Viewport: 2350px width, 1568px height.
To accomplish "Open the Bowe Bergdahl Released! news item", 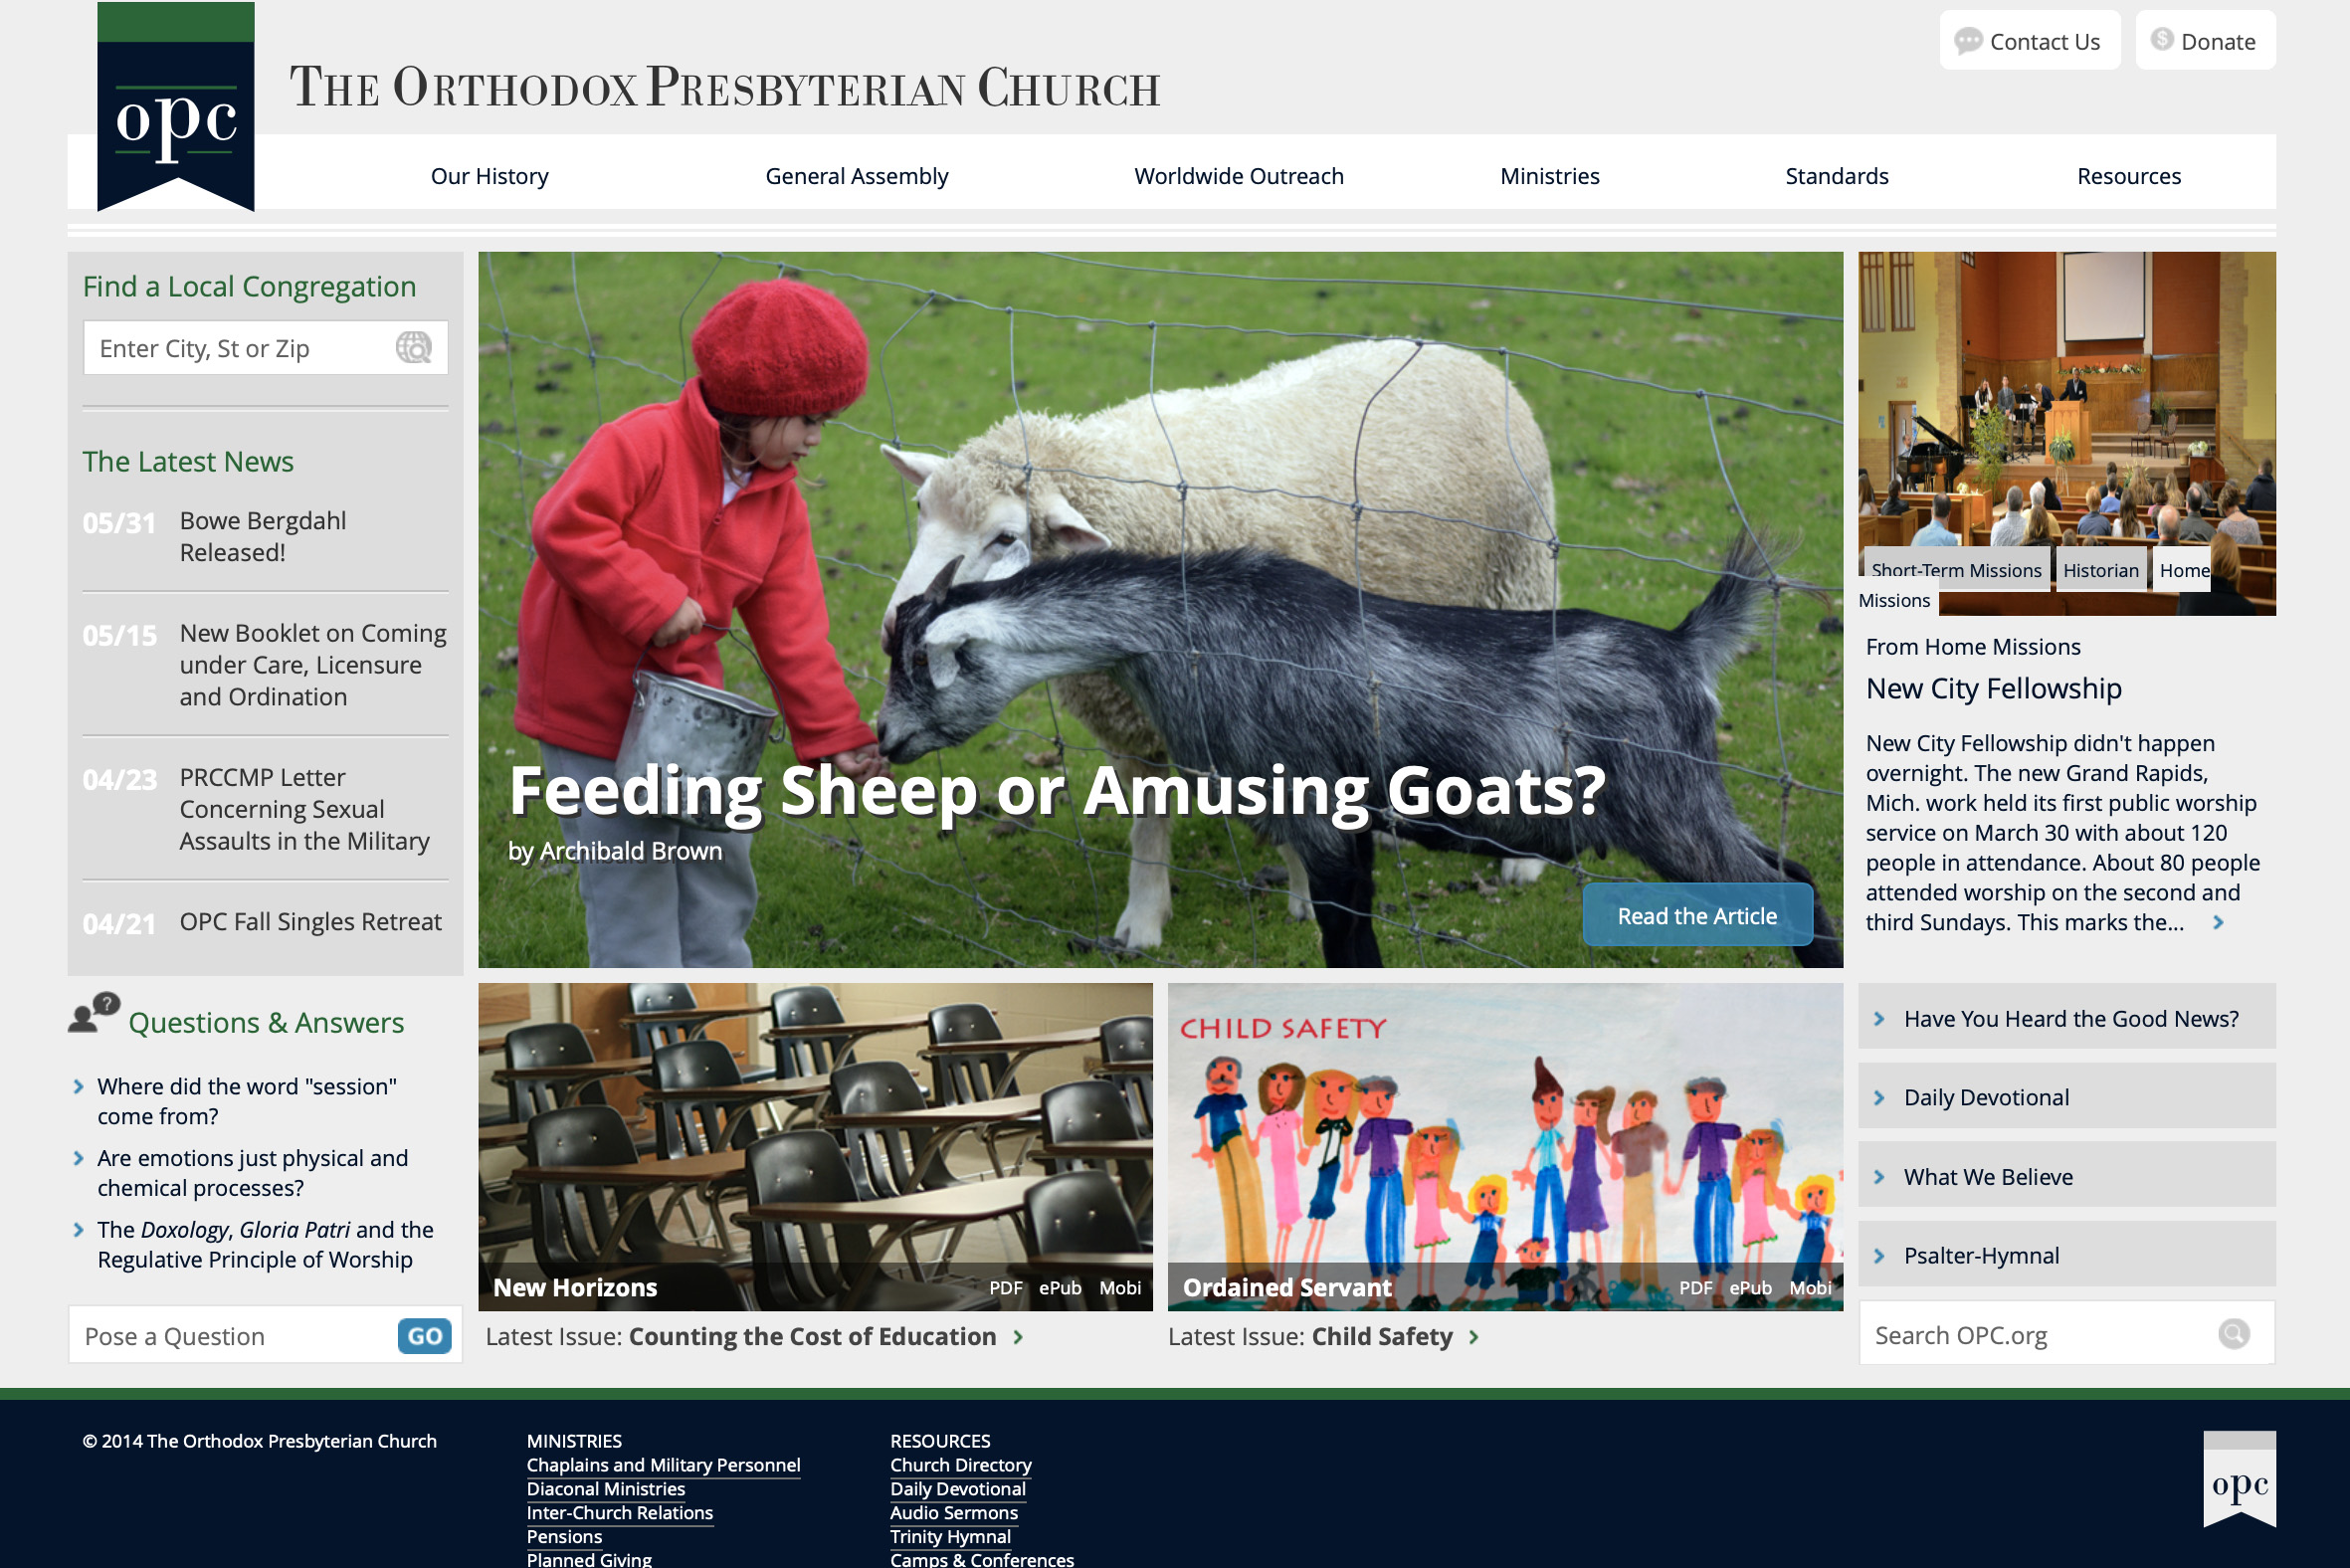I will coord(262,536).
